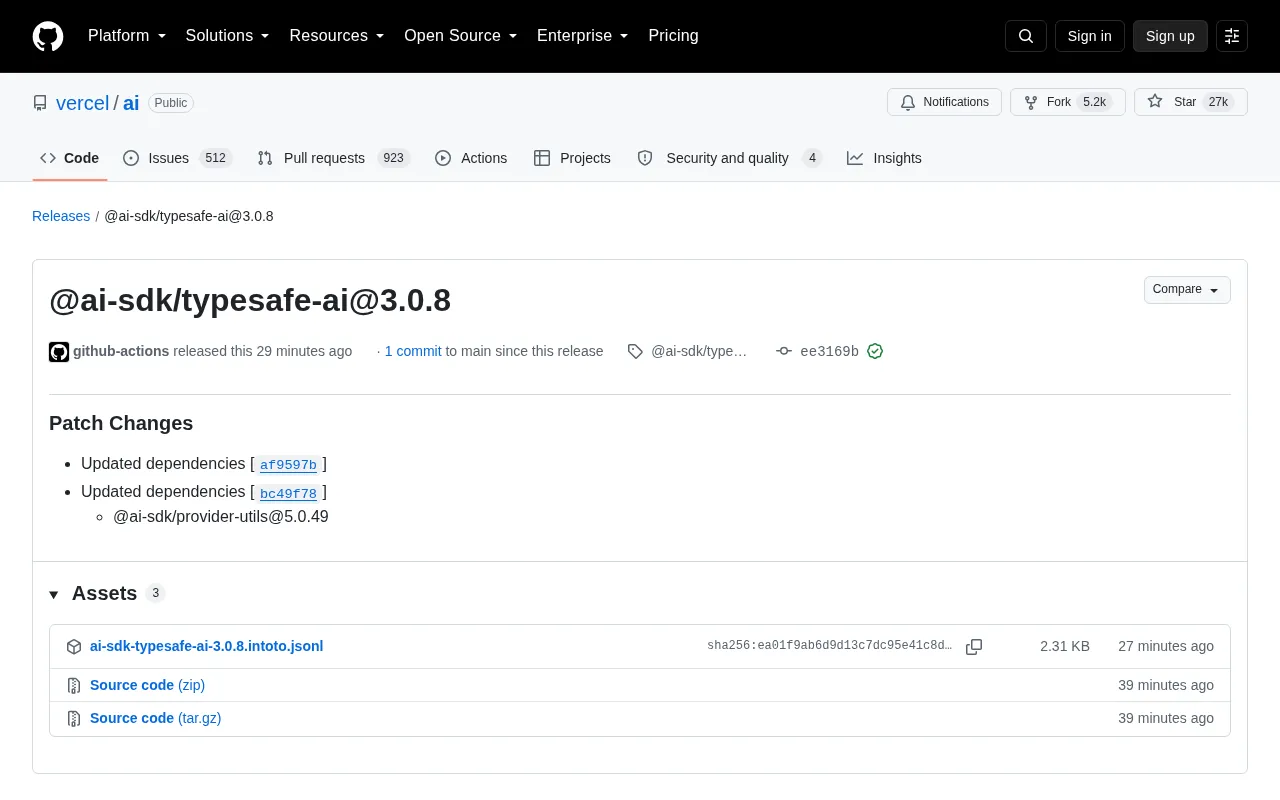Click the green verified checkmark icon
1280x800 pixels.
pos(875,351)
